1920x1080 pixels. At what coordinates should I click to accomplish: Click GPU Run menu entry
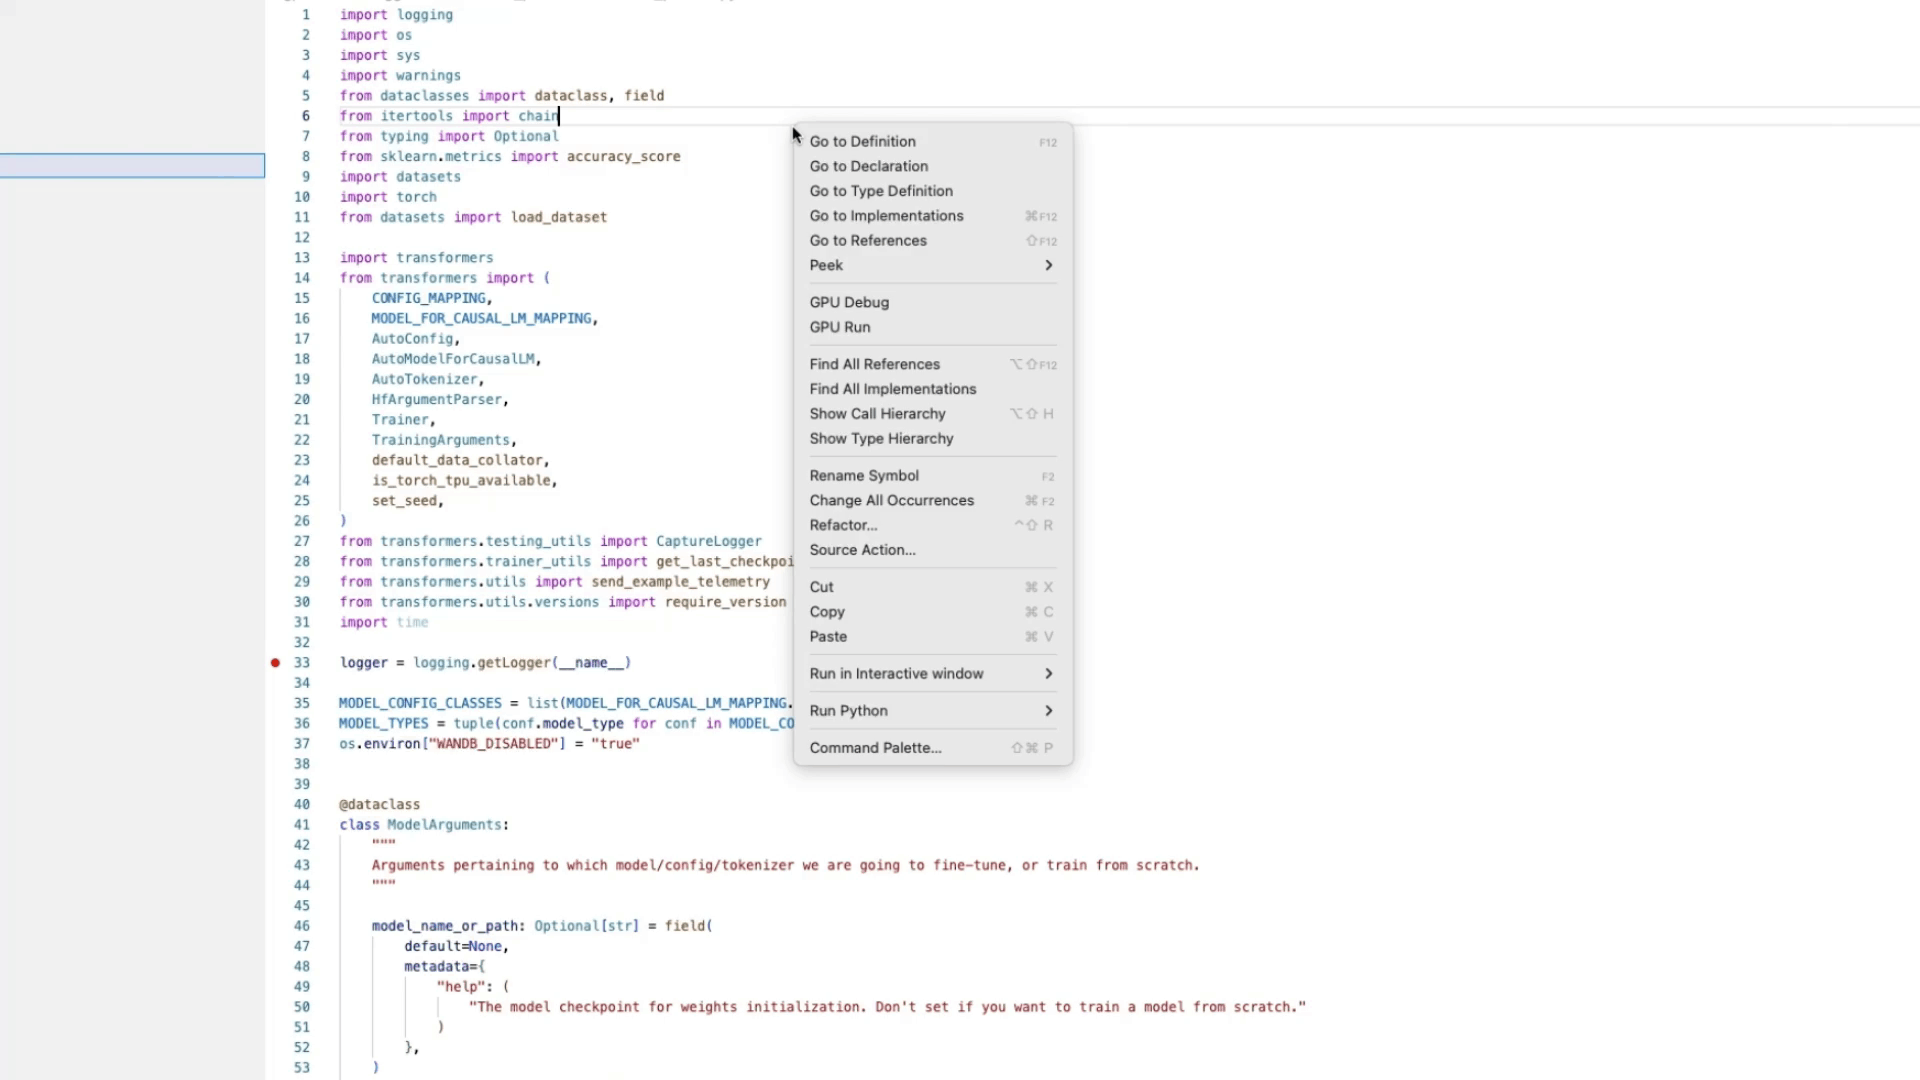point(839,327)
